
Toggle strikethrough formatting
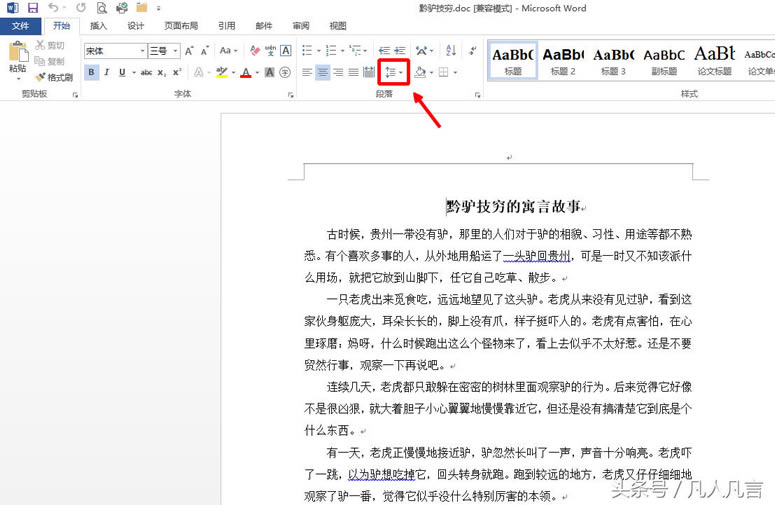tap(146, 72)
